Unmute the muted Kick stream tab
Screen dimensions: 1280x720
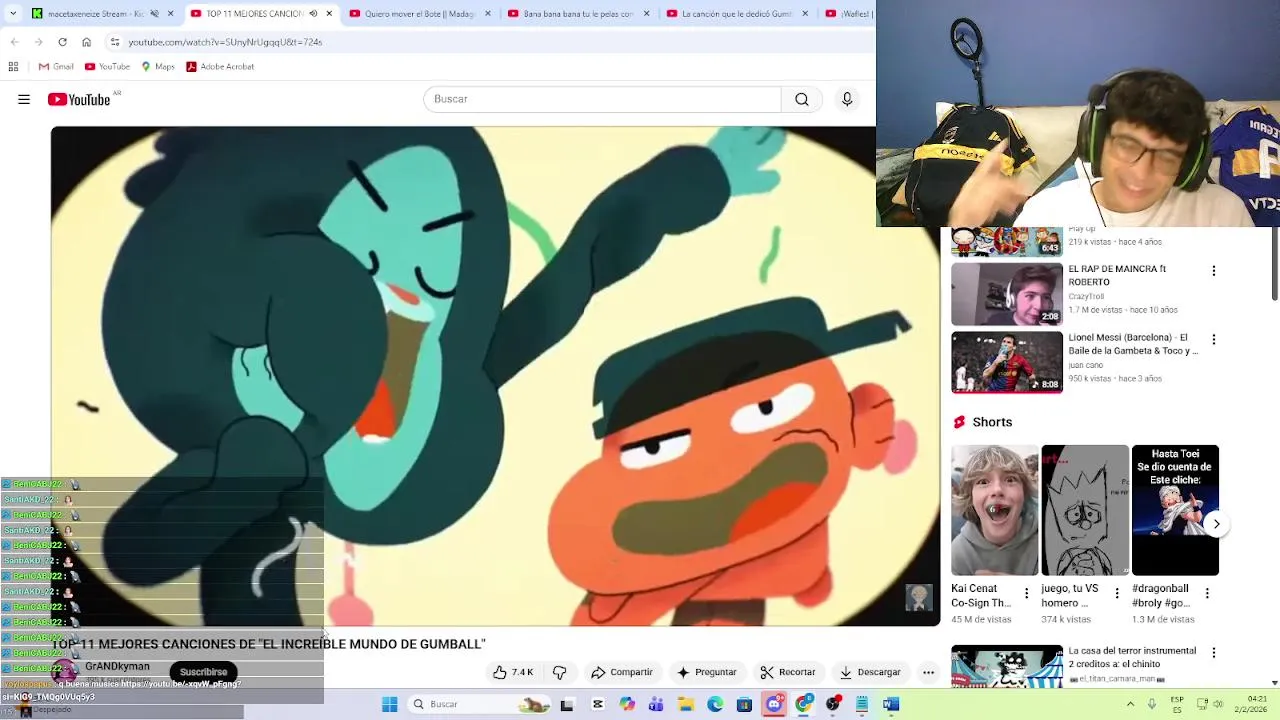154,14
